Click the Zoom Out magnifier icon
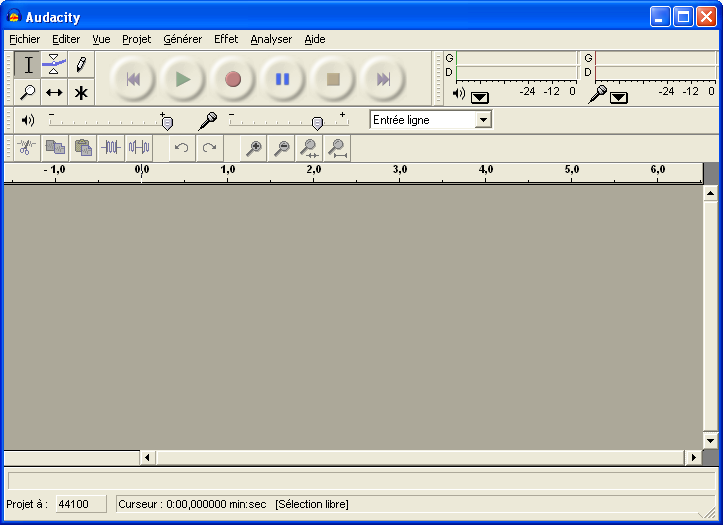Image resolution: width=723 pixels, height=525 pixels. click(x=281, y=148)
